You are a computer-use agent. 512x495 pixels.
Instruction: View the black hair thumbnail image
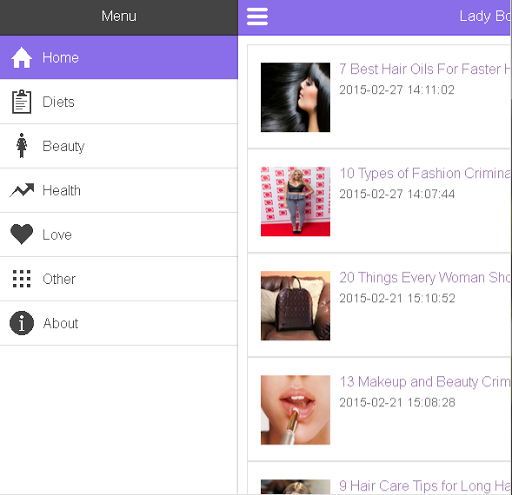click(x=295, y=97)
